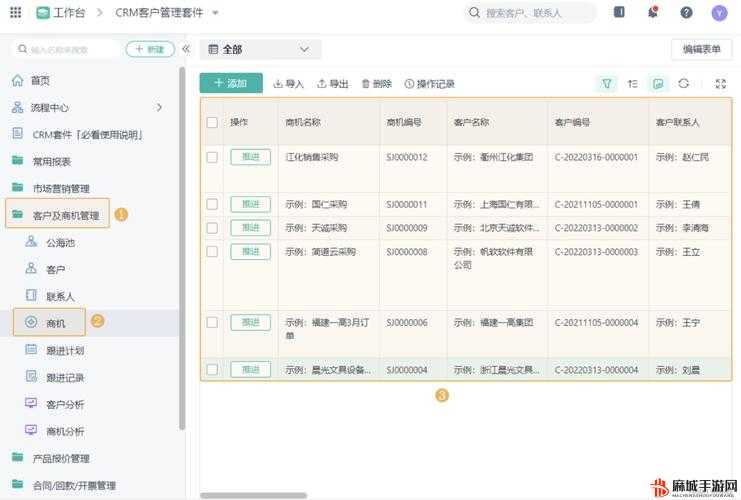Click the 市场营销管理 folder icon

17,188
